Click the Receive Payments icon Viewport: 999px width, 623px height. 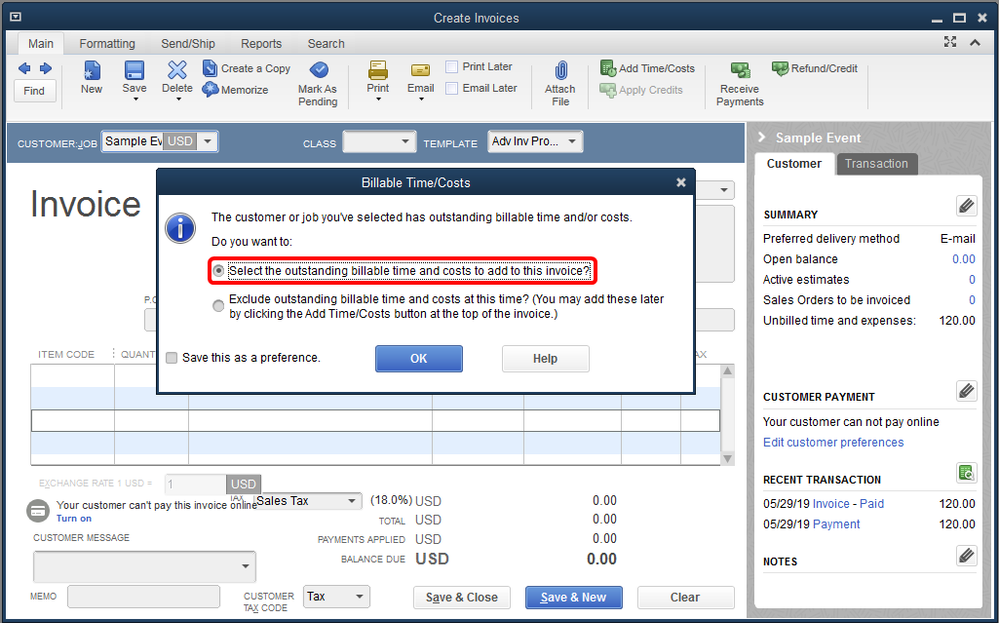click(740, 69)
